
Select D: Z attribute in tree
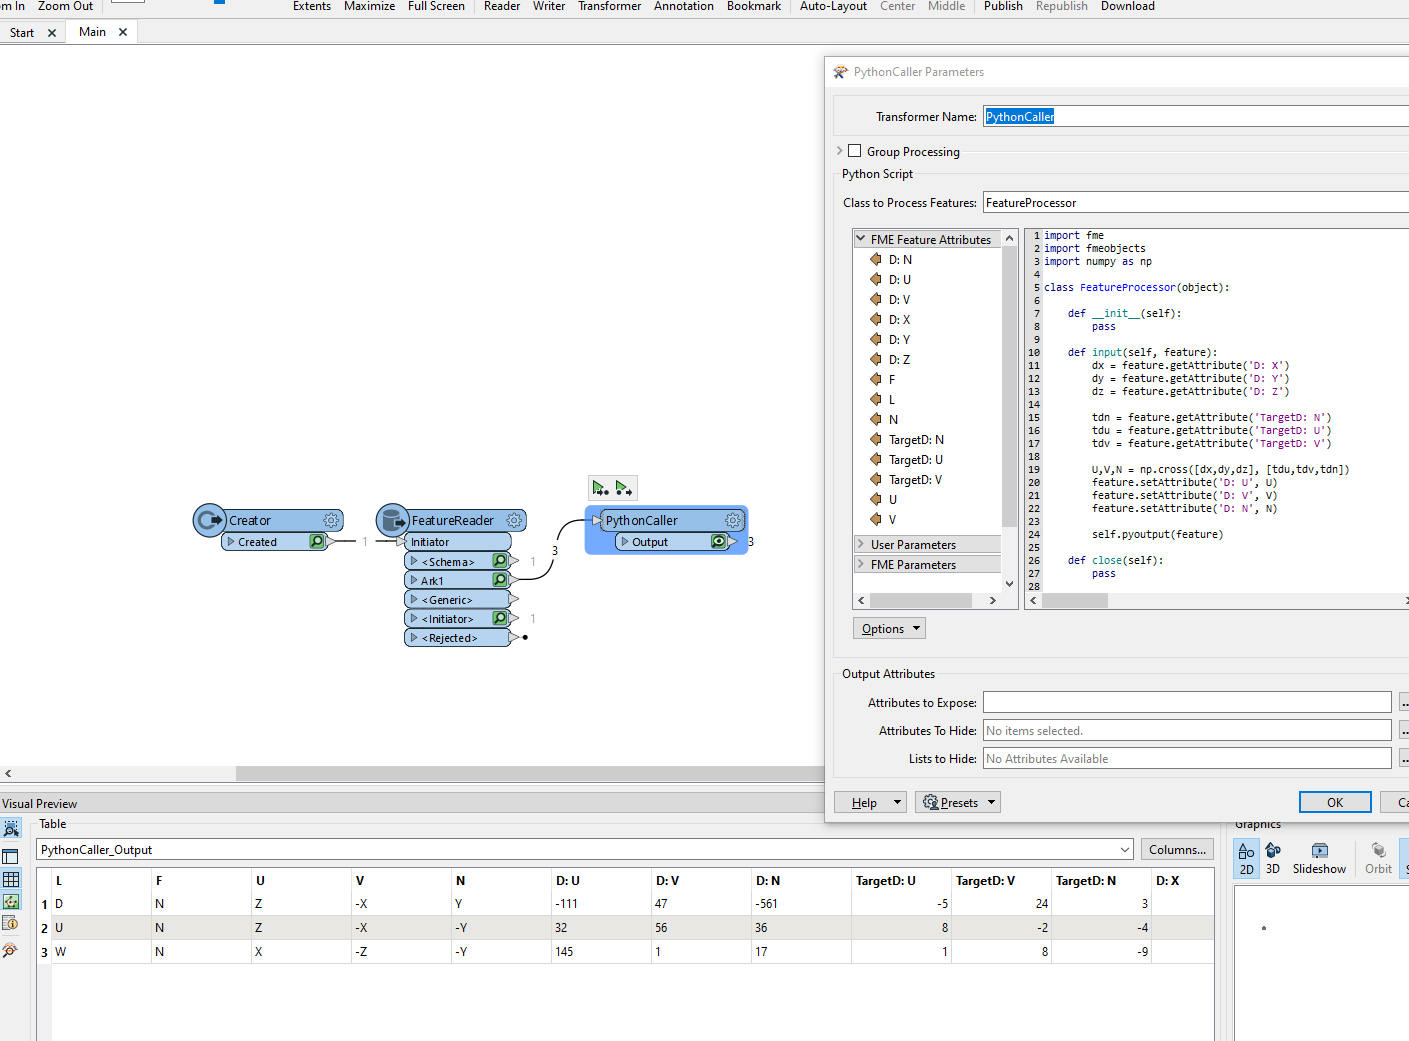pyautogui.click(x=899, y=360)
